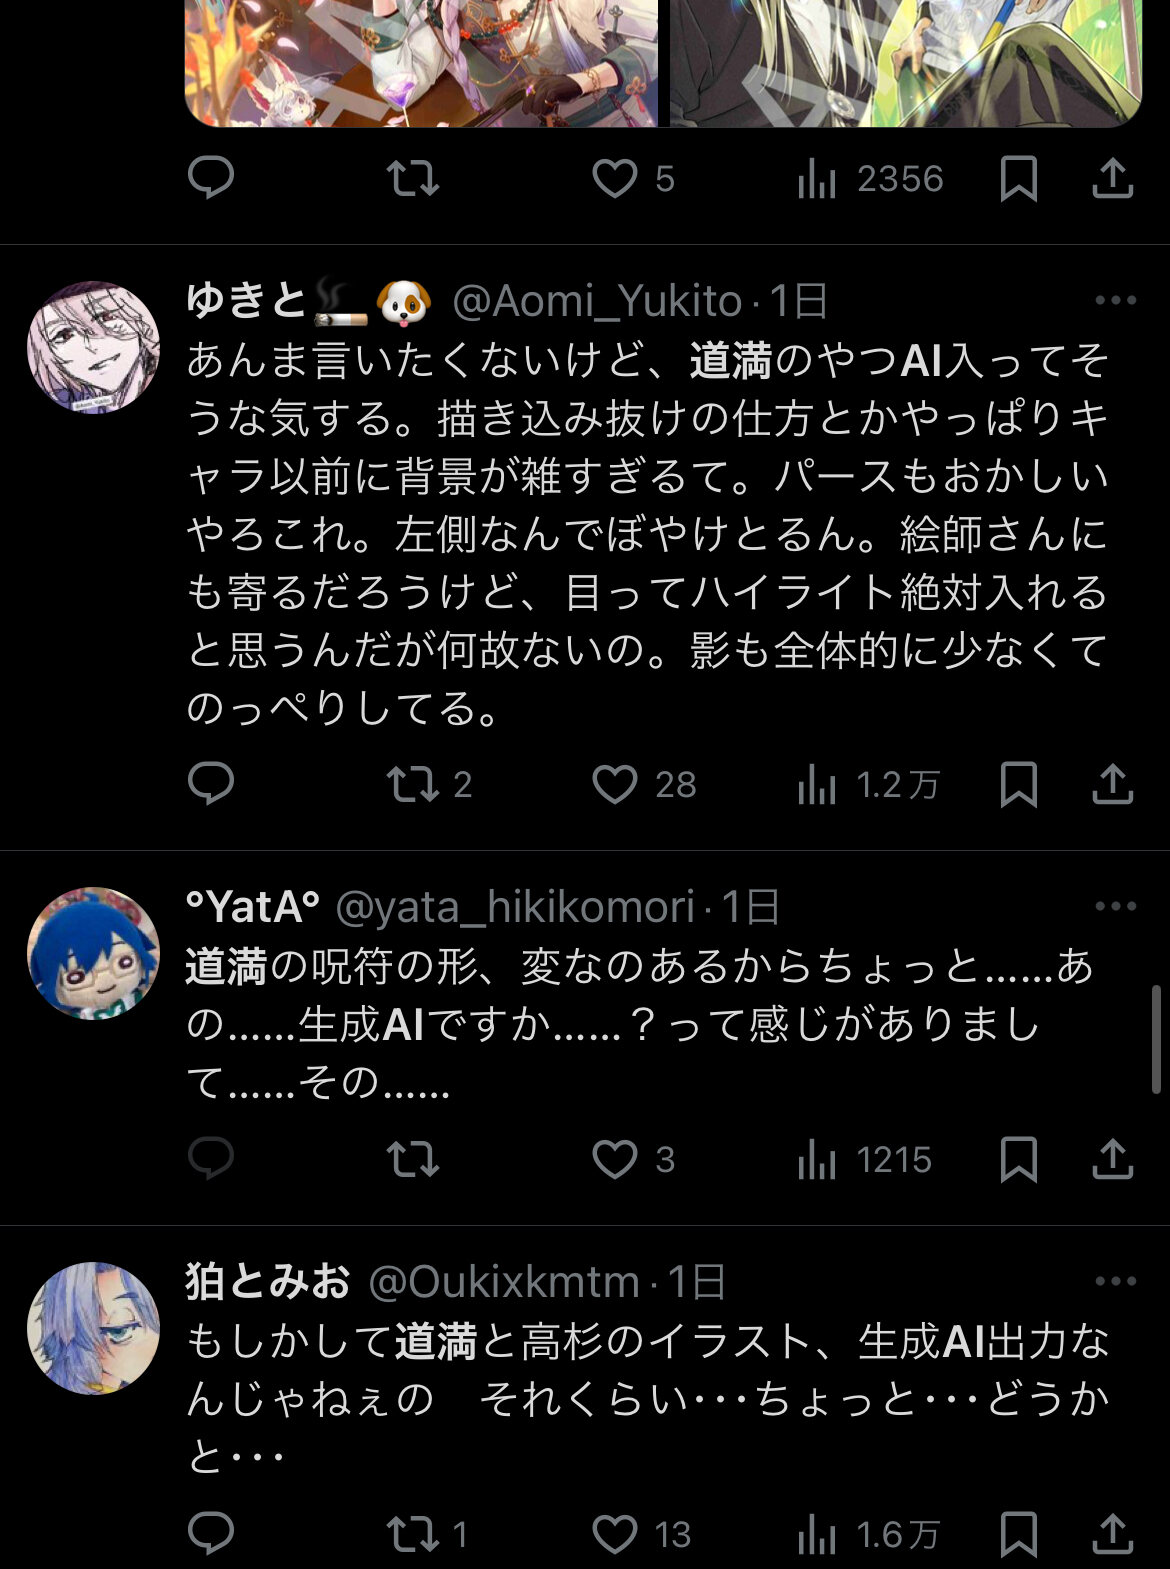Retweet the °YatA° tweet
This screenshot has width=1170, height=1569.
point(413,1160)
